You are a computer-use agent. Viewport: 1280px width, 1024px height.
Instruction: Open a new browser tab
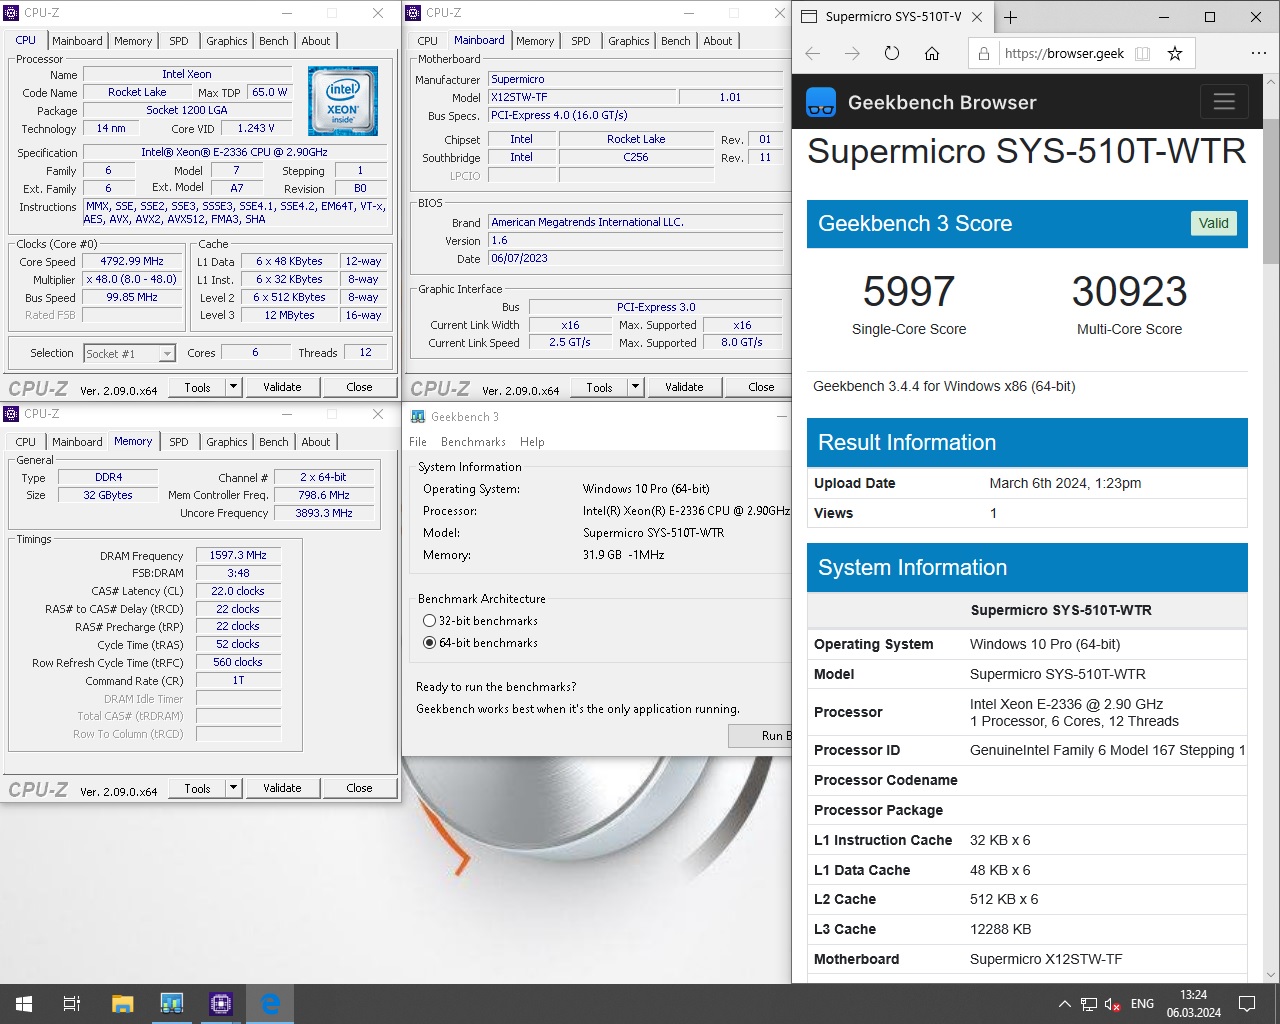(x=1011, y=17)
